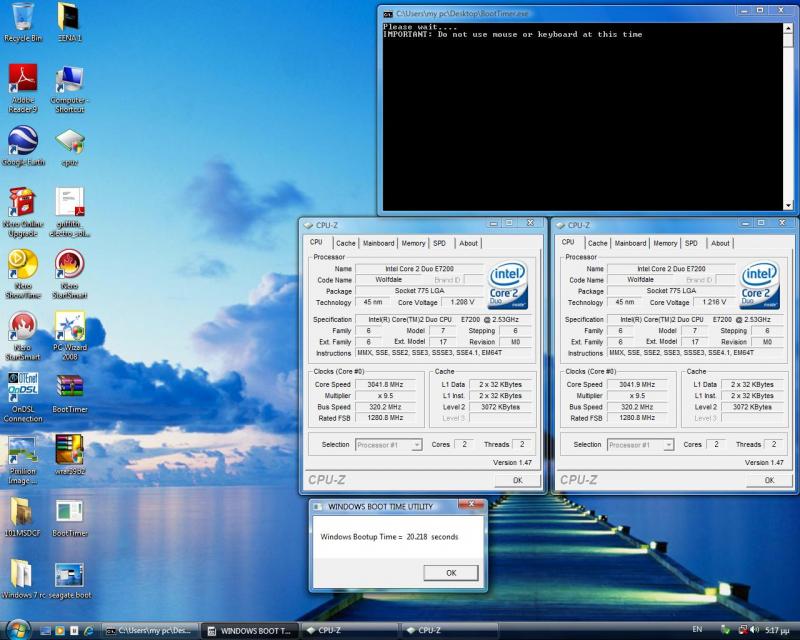Click the EN language indicator in the taskbar

(x=697, y=630)
